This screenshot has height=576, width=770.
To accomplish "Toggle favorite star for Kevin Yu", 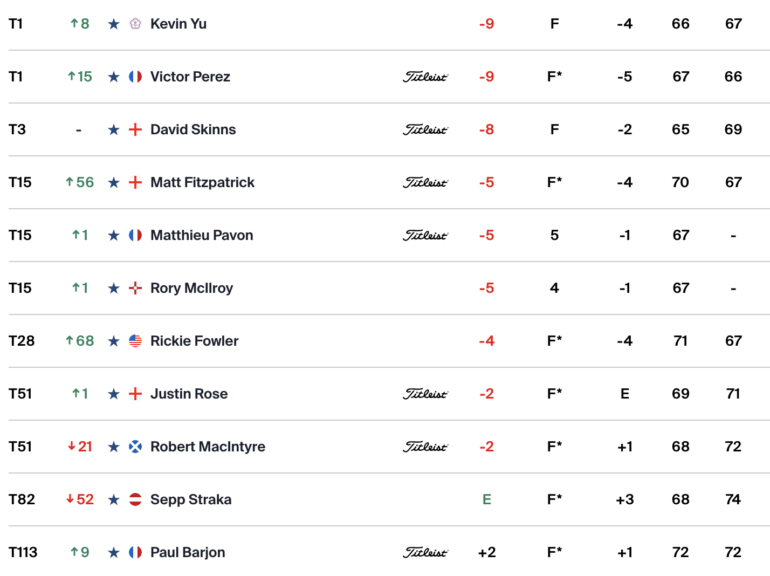I will (x=113, y=24).
